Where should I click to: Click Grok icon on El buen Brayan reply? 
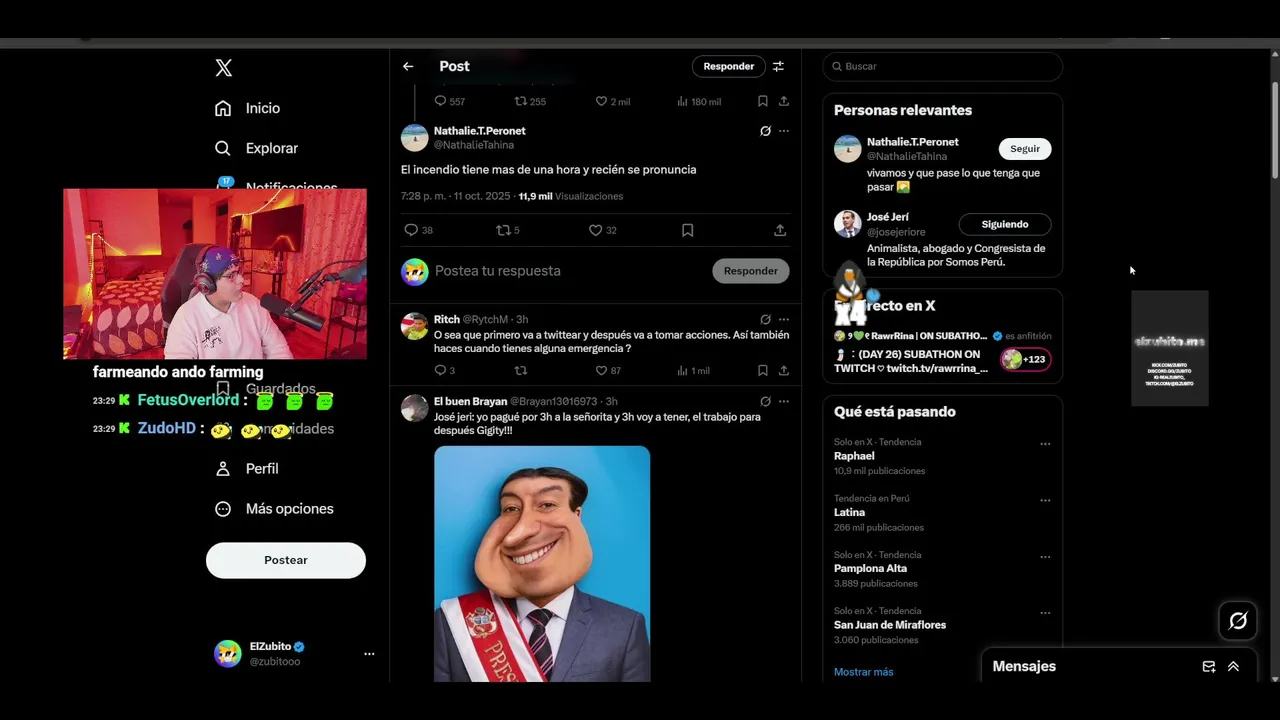coord(765,402)
